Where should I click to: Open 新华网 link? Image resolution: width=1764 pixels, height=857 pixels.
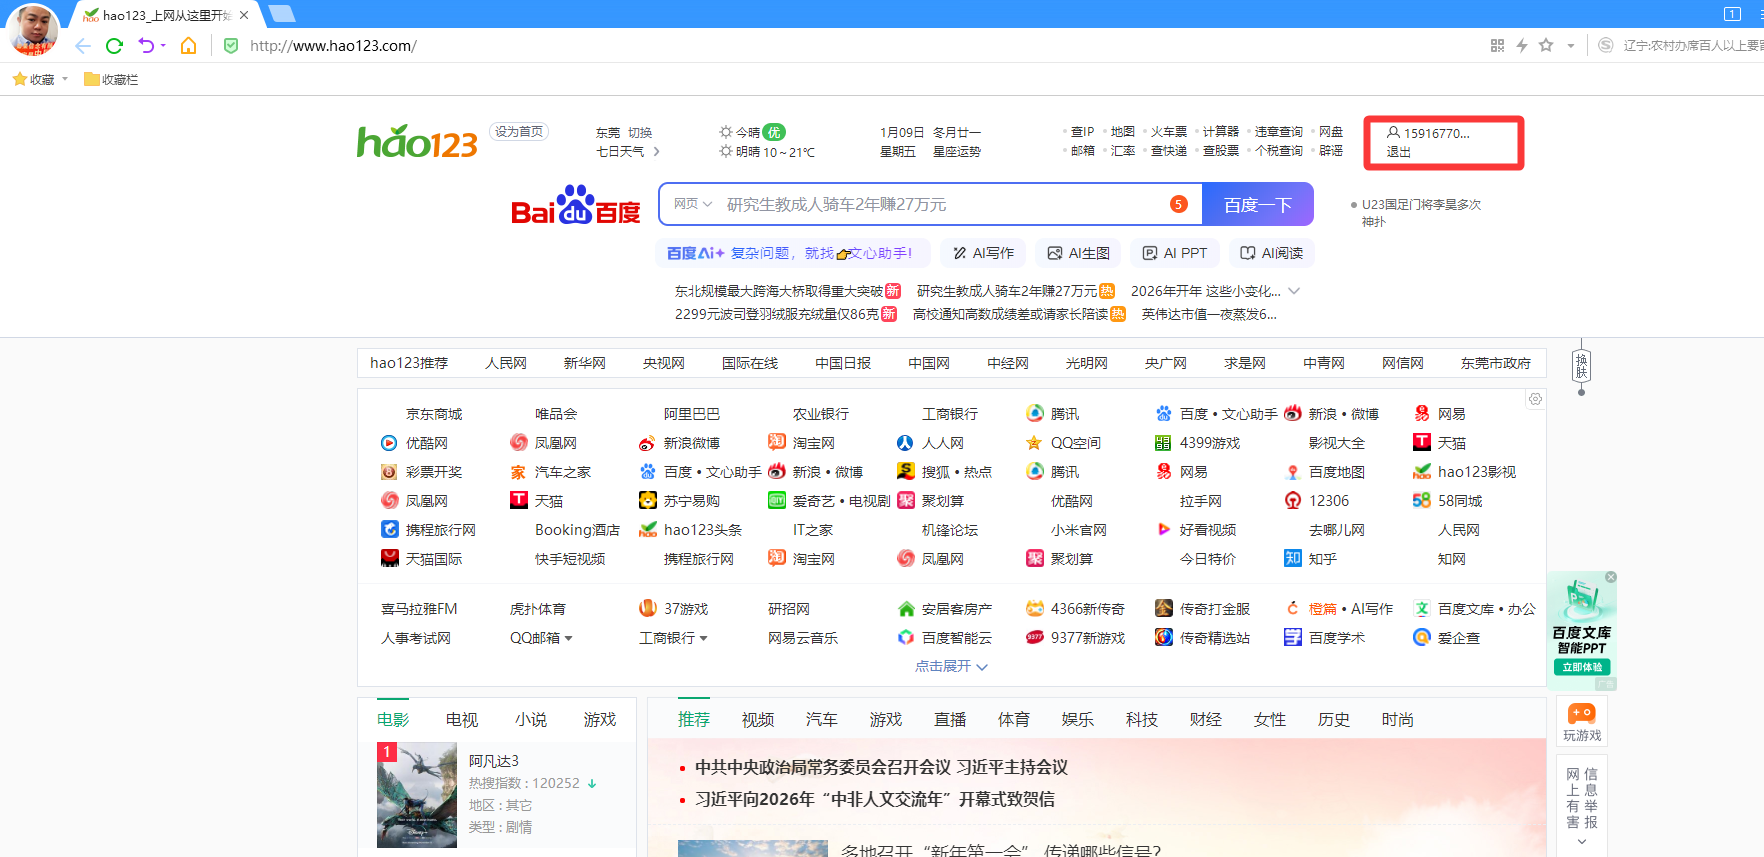585,363
